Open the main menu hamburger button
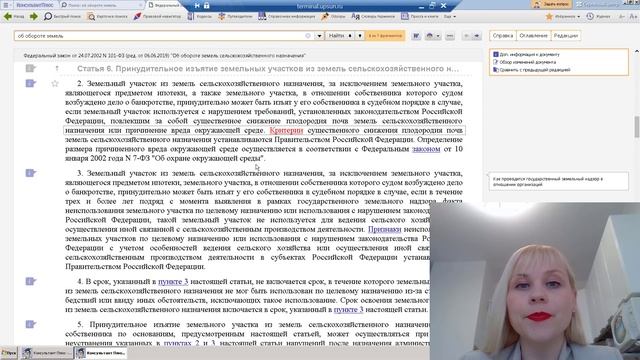The height and width of the screenshot is (360, 640). coord(6,5)
